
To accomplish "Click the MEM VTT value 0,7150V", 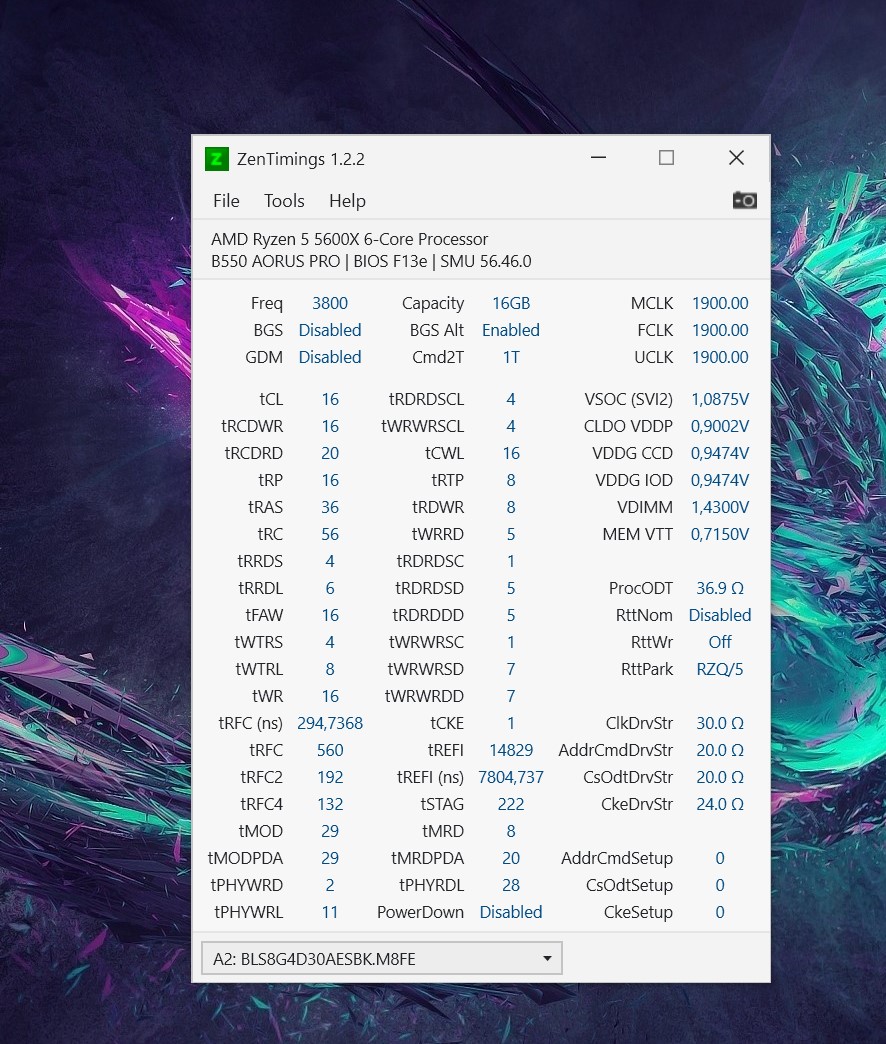I will 720,534.
